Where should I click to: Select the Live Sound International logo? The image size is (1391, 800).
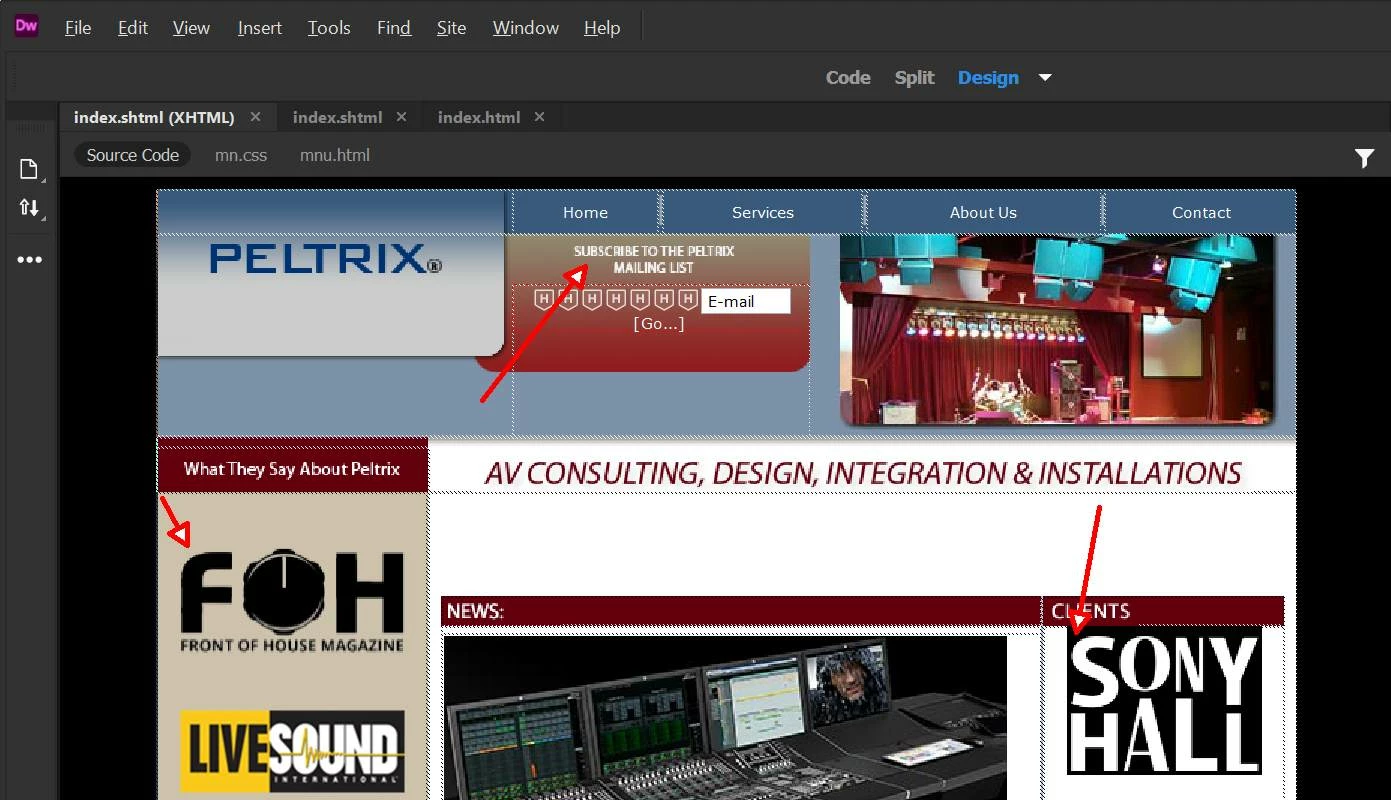292,751
